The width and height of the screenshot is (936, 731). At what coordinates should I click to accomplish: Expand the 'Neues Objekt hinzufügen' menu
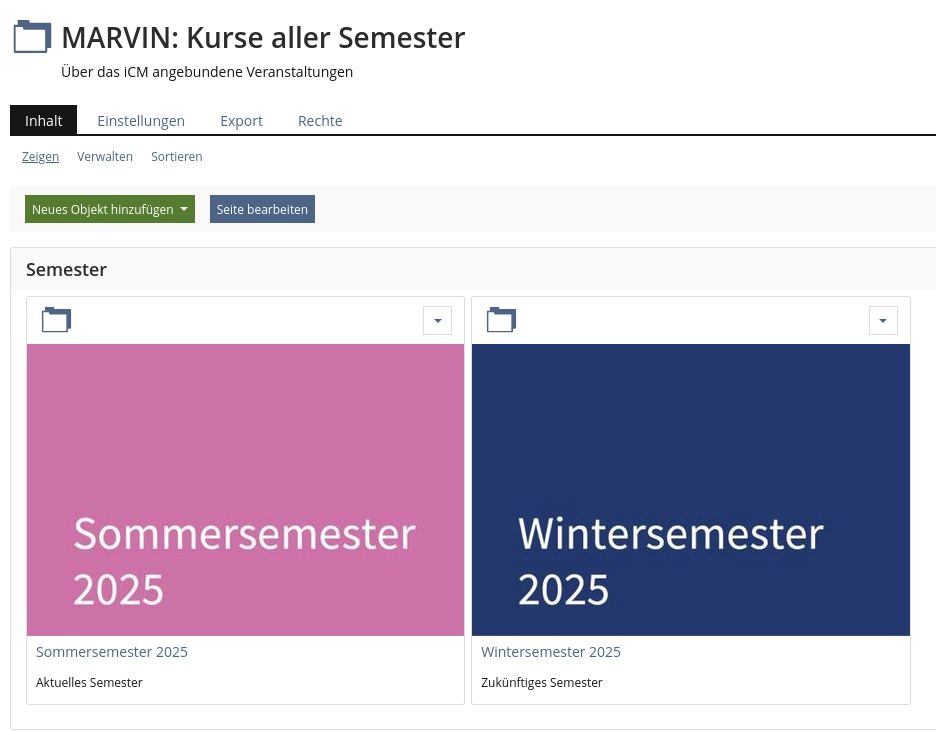(110, 210)
